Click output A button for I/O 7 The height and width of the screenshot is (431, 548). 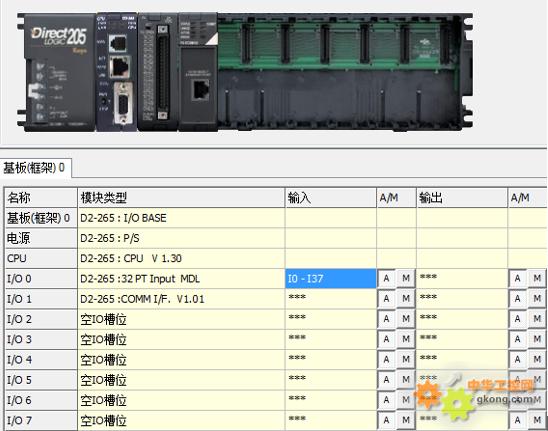(518, 420)
